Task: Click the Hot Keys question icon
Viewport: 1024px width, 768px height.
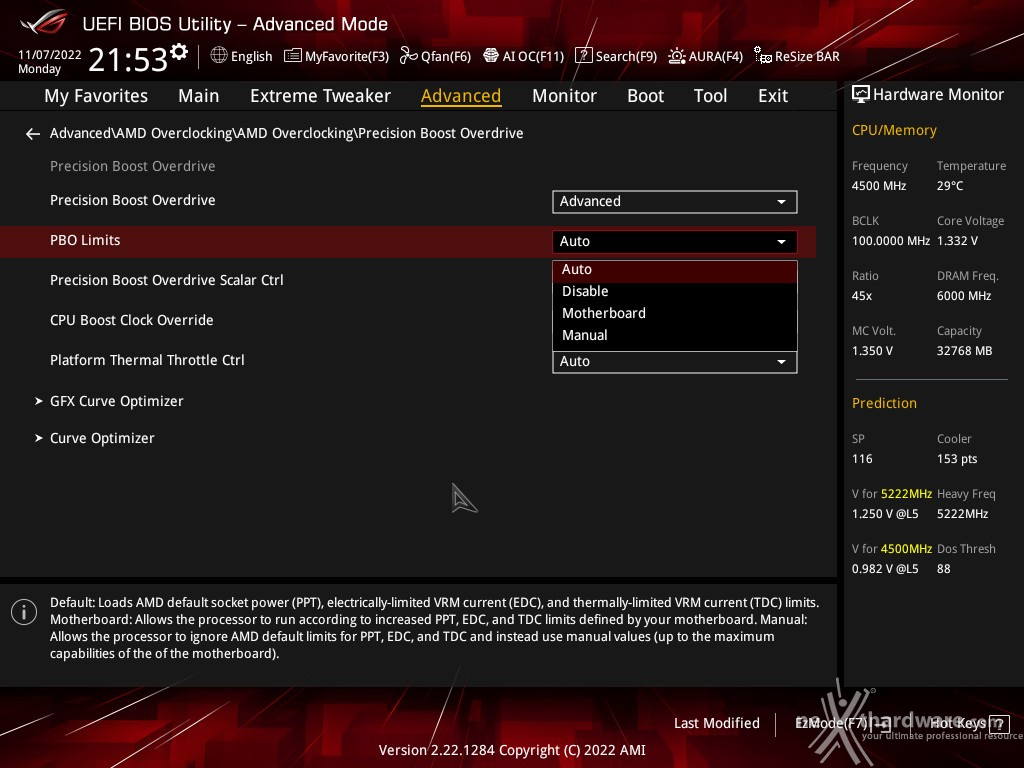Action: click(x=999, y=724)
